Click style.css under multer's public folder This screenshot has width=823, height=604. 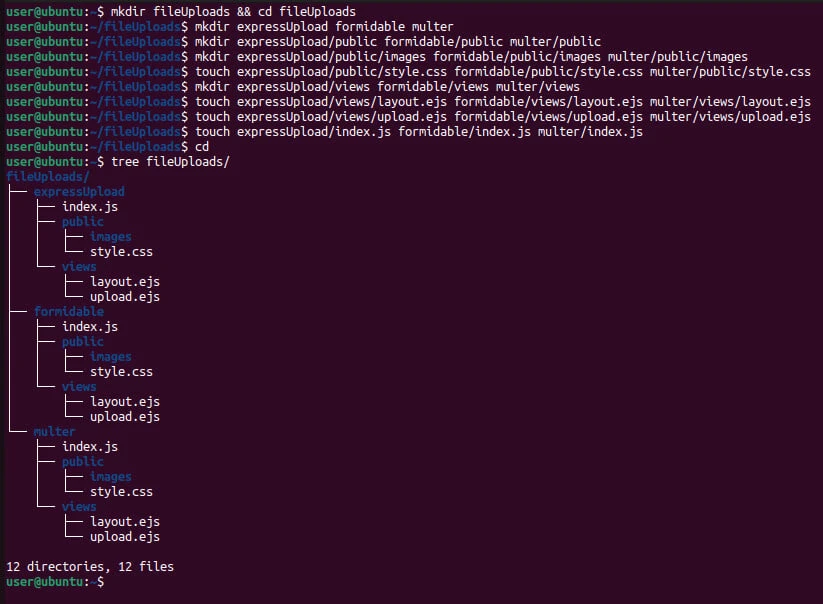121,491
